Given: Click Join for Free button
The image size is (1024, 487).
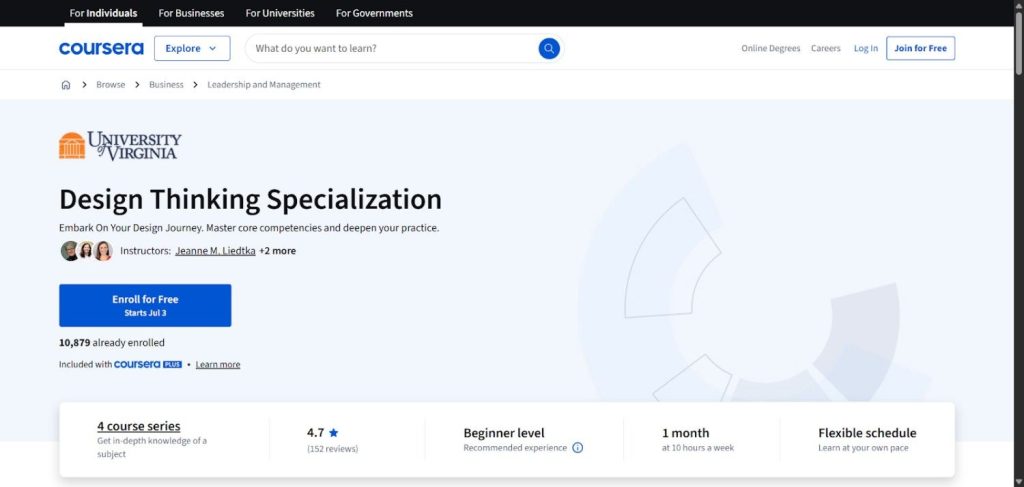Looking at the screenshot, I should pos(920,48).
